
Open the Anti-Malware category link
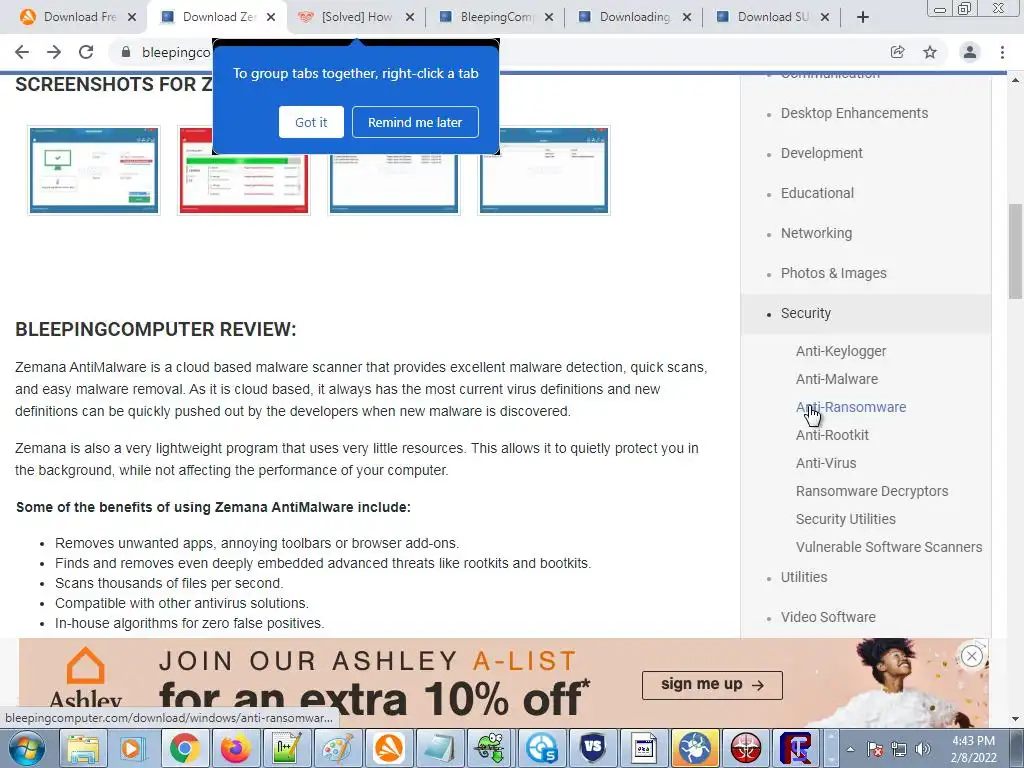(x=837, y=379)
